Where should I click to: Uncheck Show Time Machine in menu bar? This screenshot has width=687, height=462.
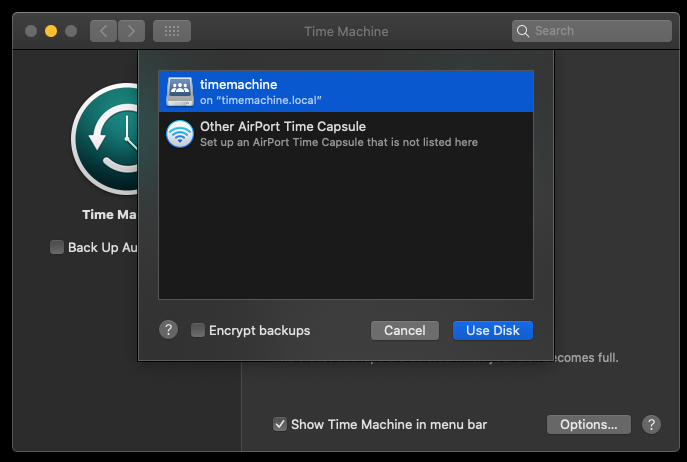[280, 424]
